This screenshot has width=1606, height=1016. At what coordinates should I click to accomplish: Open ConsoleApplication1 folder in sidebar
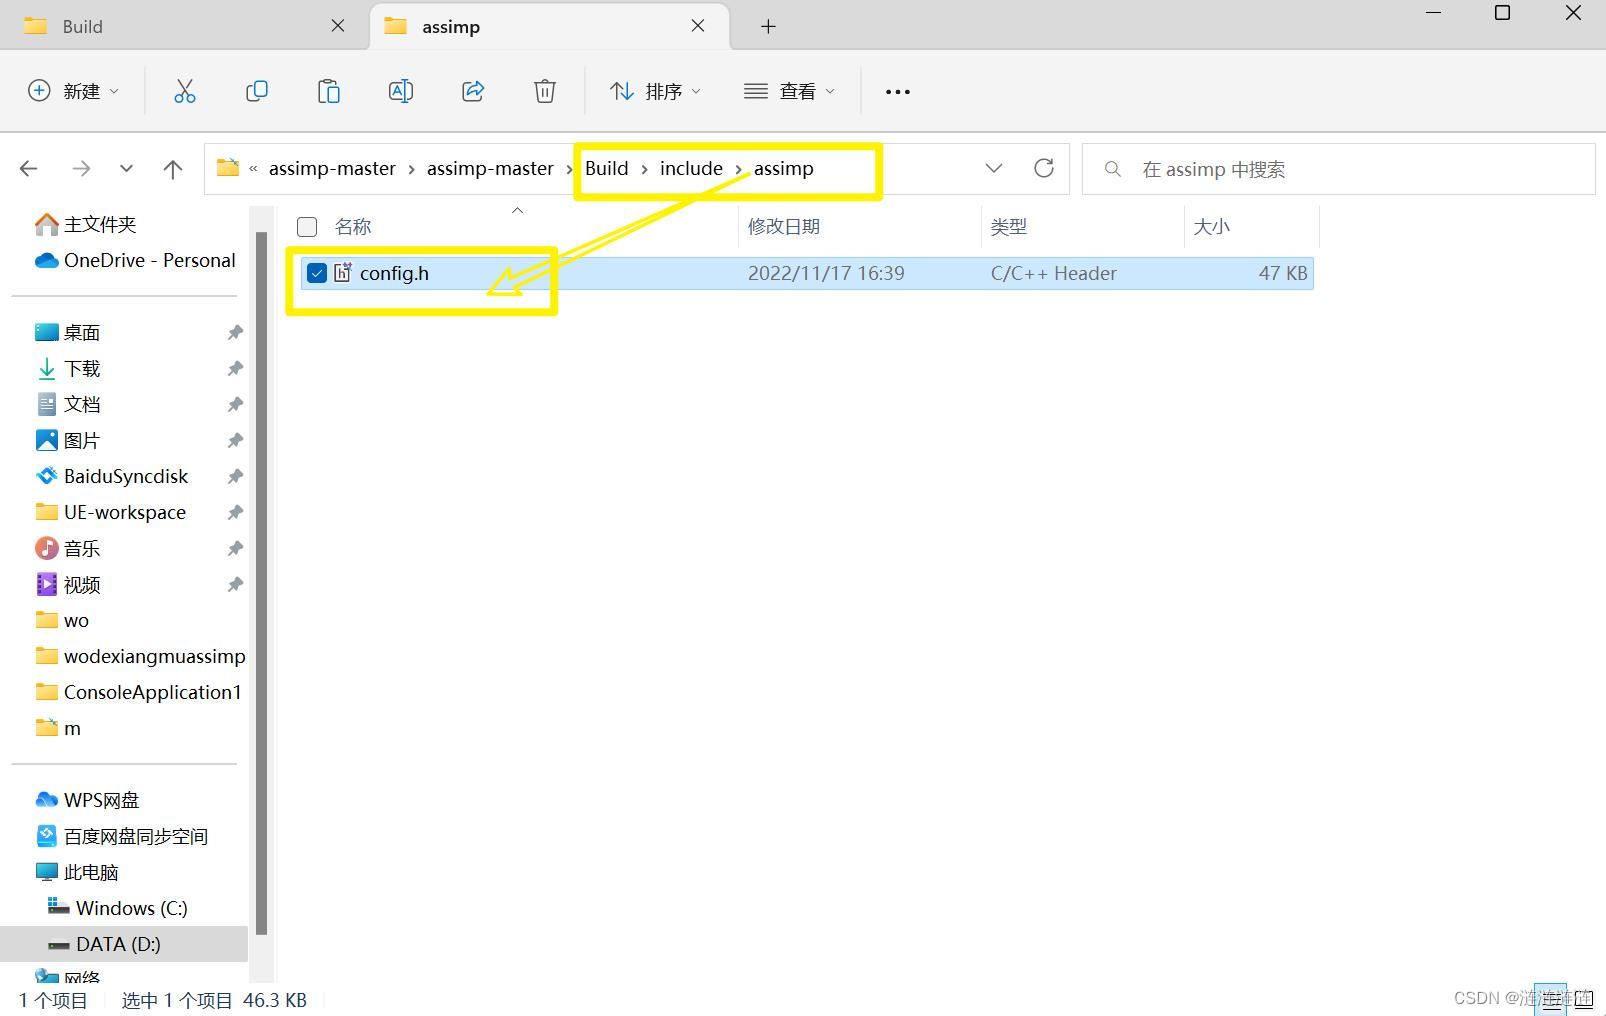[x=138, y=692]
